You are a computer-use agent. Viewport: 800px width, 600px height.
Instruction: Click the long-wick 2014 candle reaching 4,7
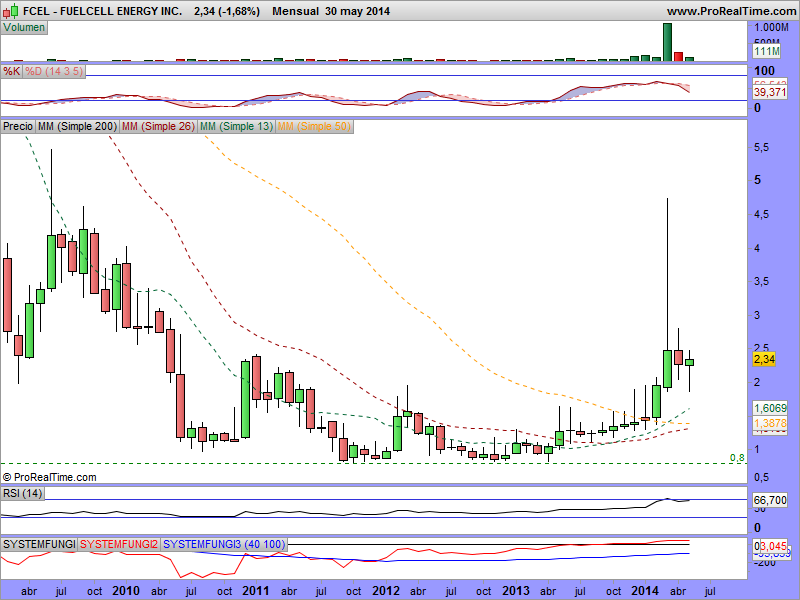(x=667, y=368)
